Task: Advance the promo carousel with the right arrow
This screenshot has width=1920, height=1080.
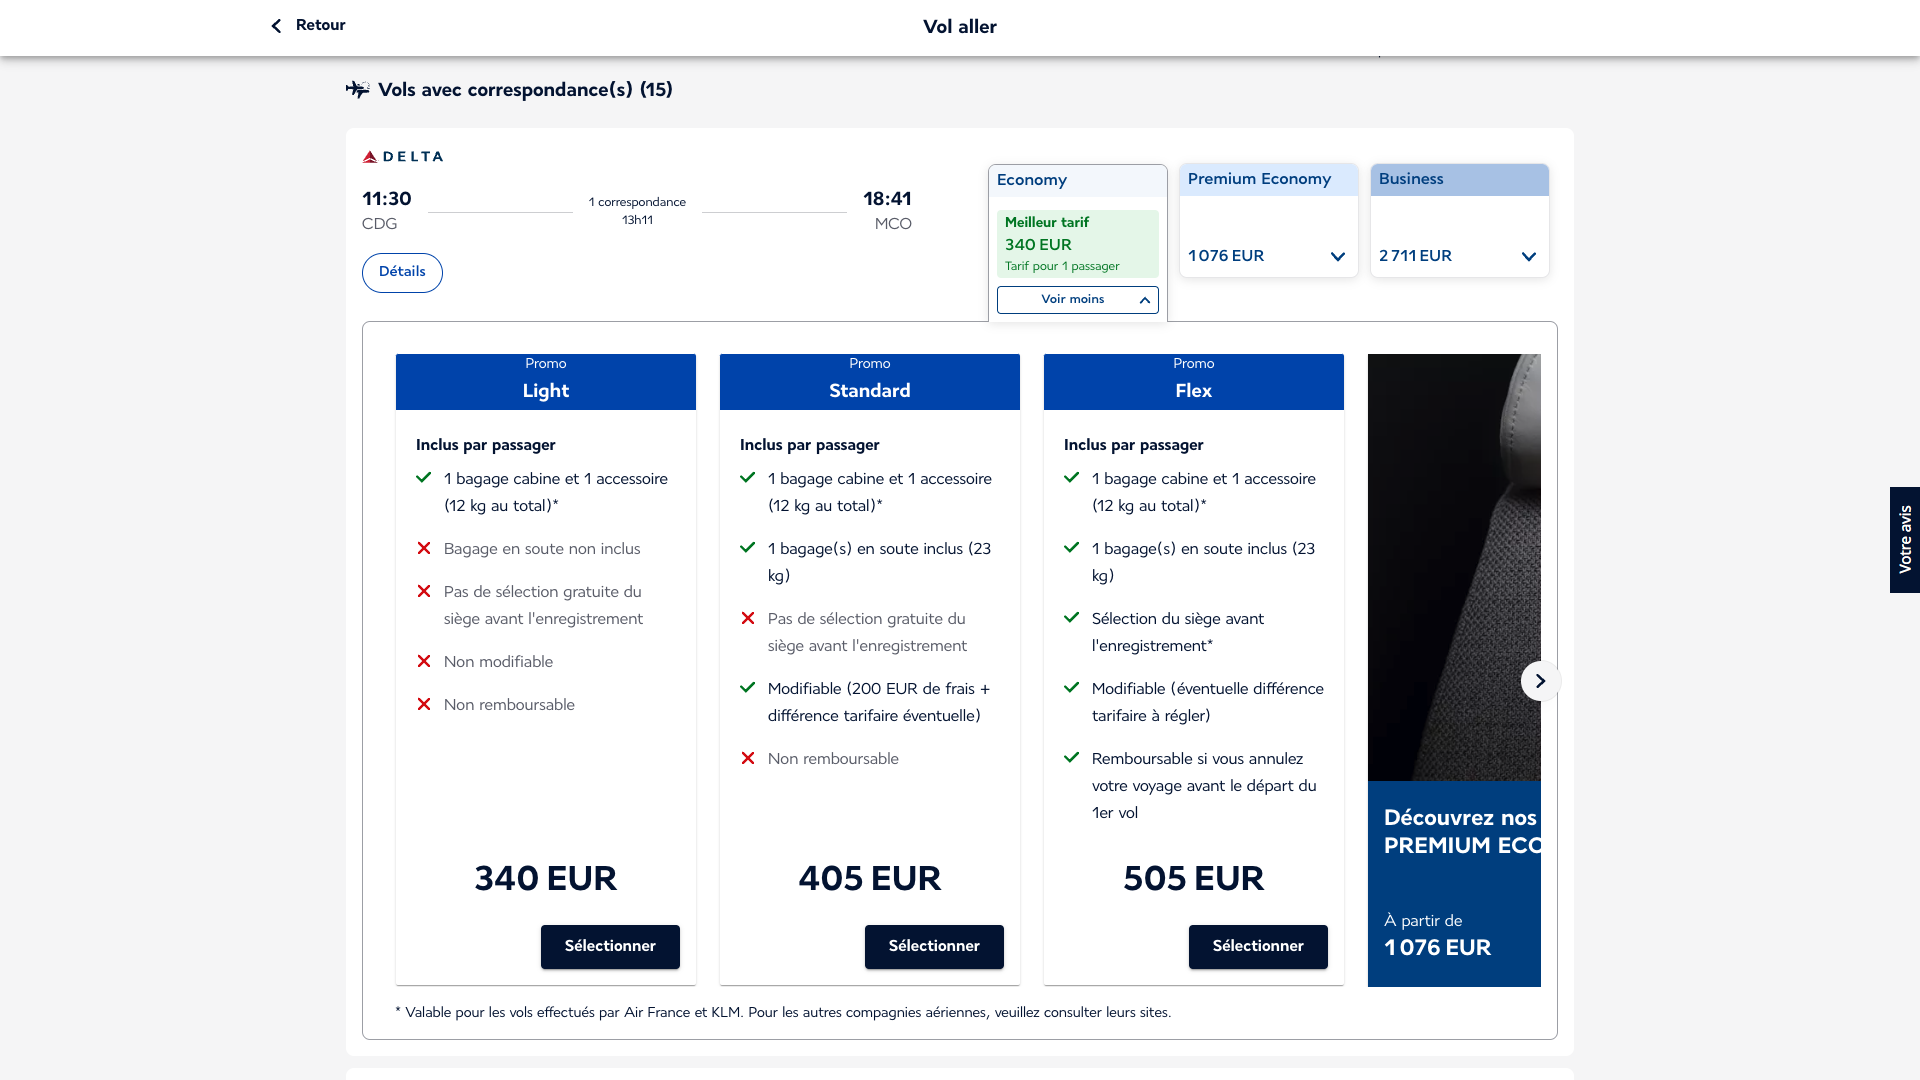Action: (1540, 681)
